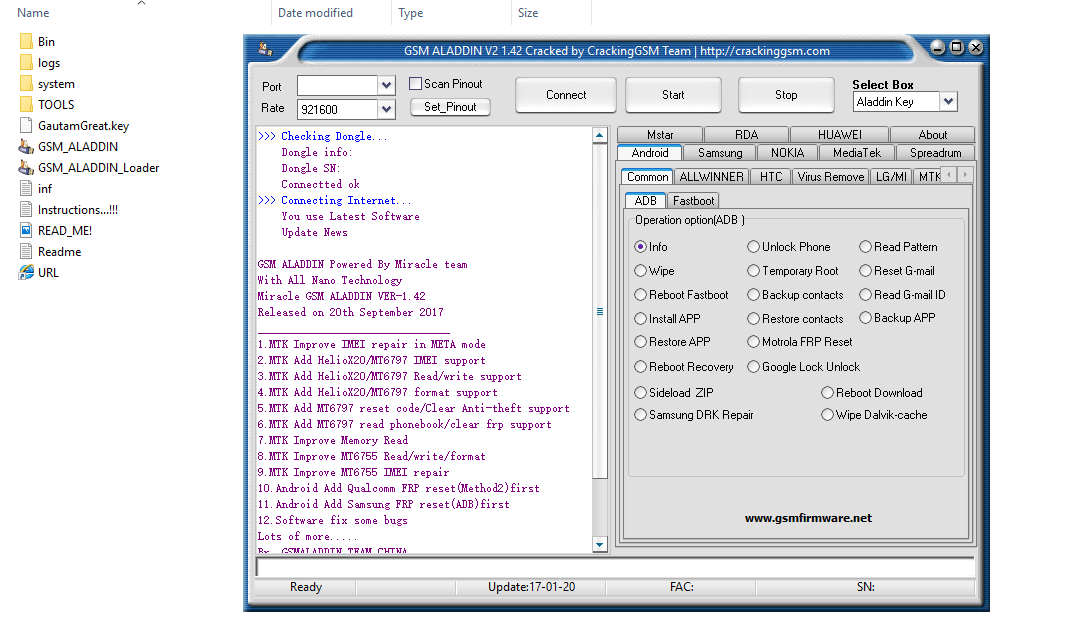Maximize the GSM Aladdin window

(957, 47)
